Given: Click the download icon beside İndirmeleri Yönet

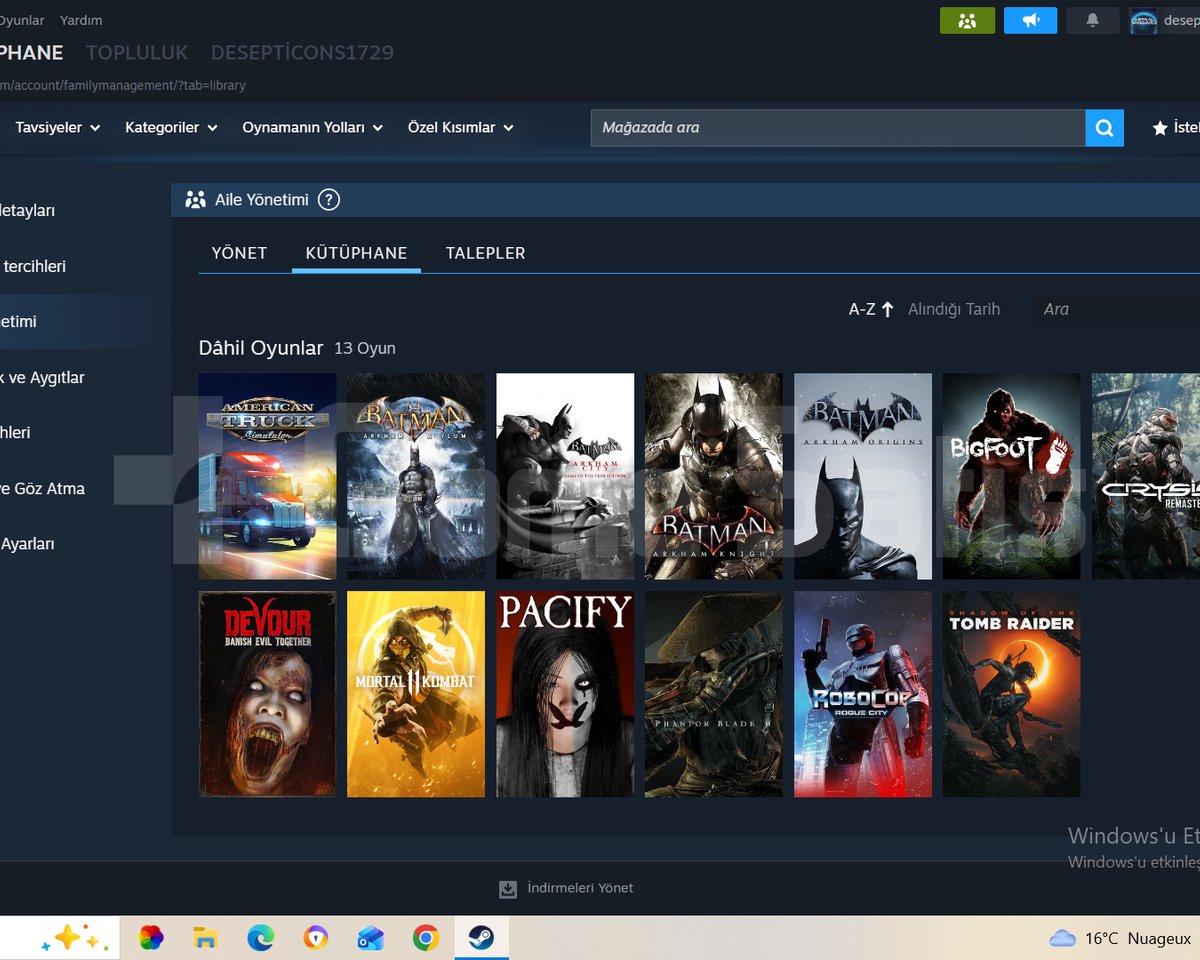Looking at the screenshot, I should 508,889.
